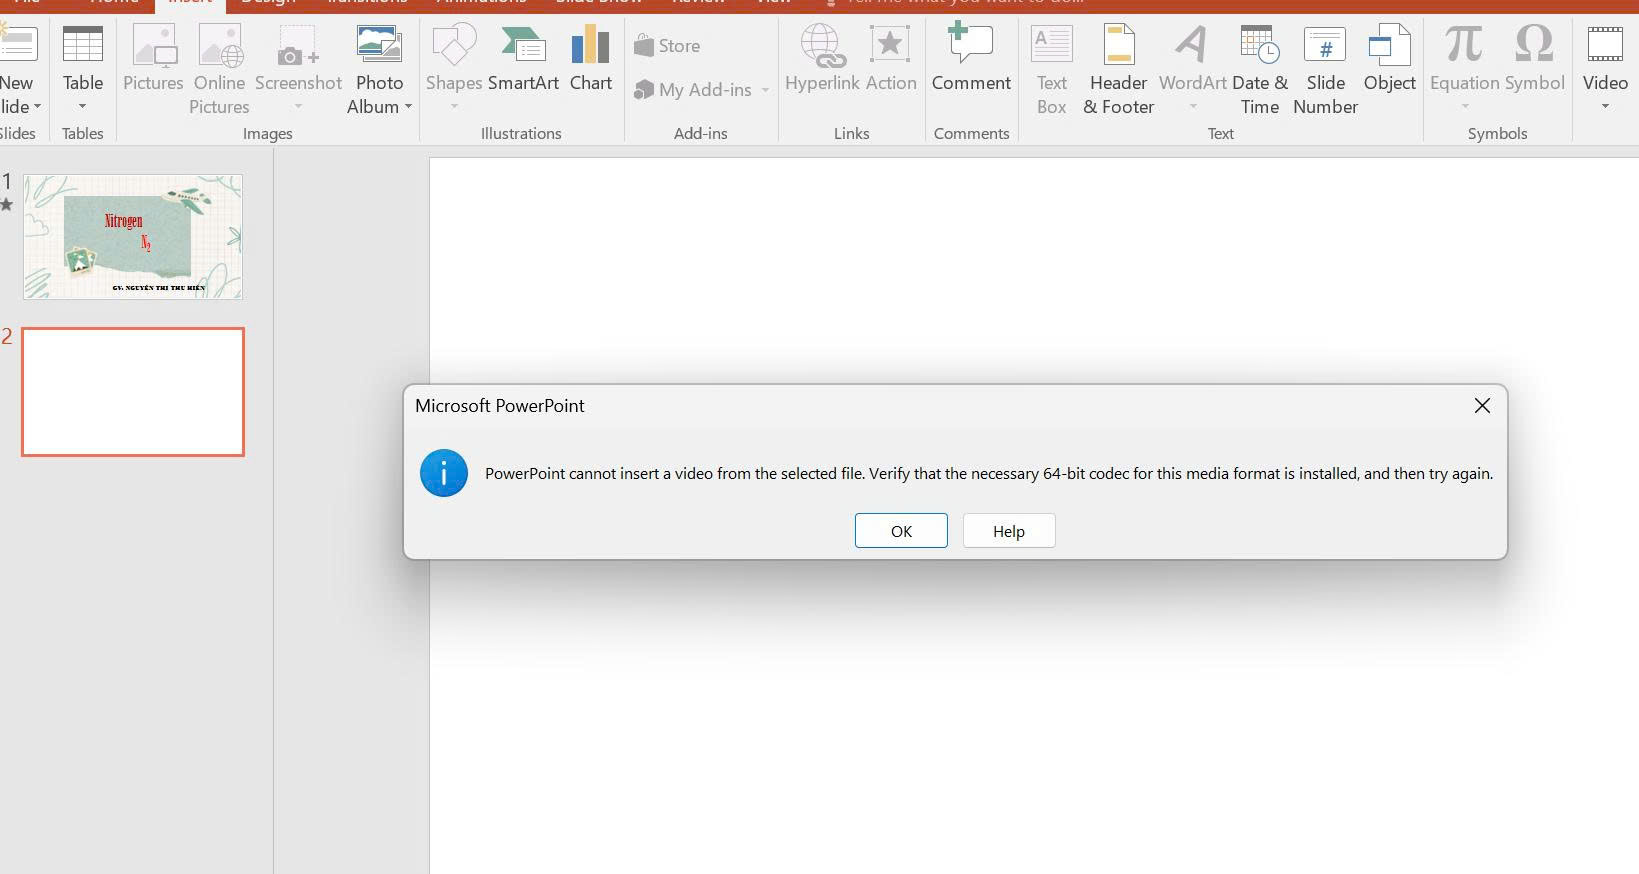
Task: Click the Slide Number icon
Action: tap(1325, 46)
